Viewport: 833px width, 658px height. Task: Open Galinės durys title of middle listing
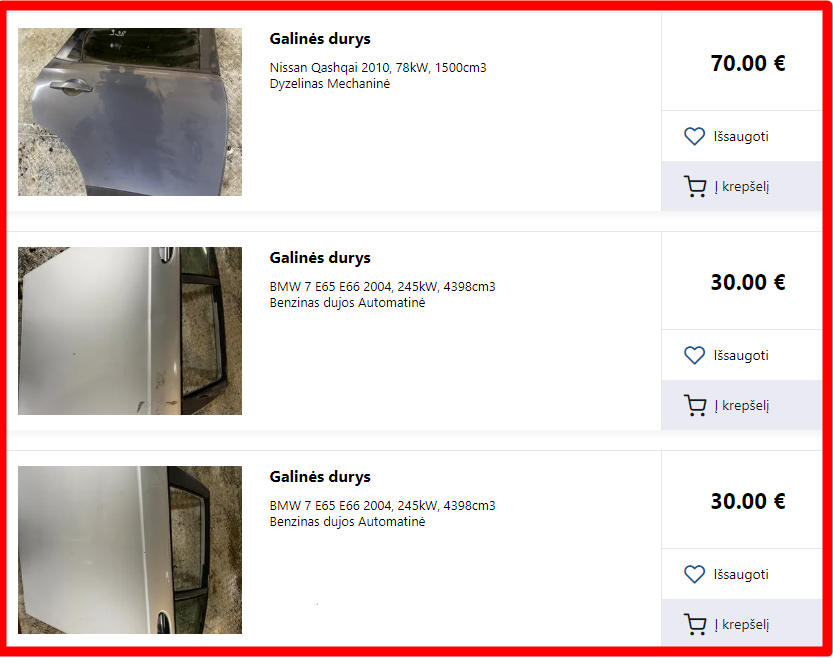click(320, 258)
